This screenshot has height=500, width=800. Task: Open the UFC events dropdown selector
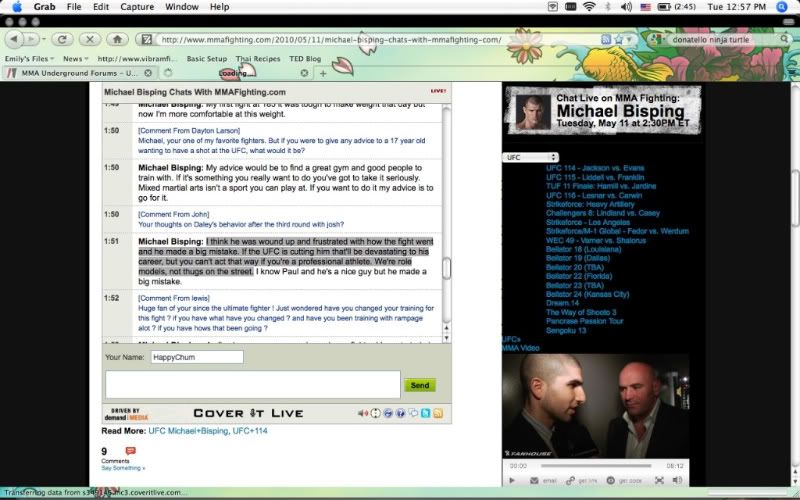(x=530, y=157)
